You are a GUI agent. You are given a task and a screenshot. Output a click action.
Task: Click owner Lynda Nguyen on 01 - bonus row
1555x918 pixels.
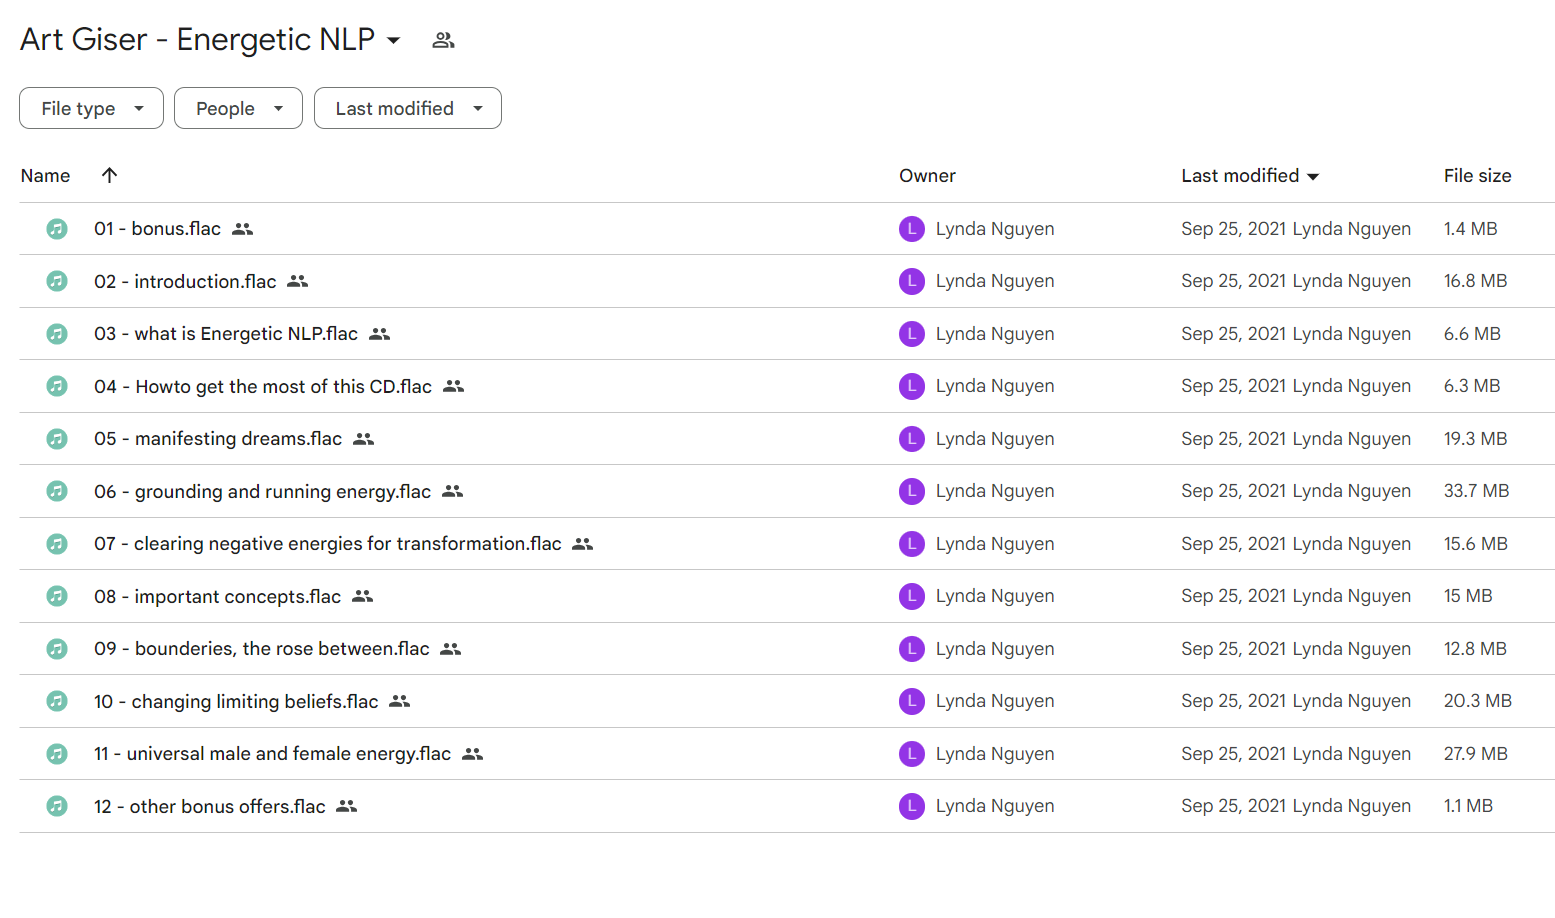(x=995, y=229)
